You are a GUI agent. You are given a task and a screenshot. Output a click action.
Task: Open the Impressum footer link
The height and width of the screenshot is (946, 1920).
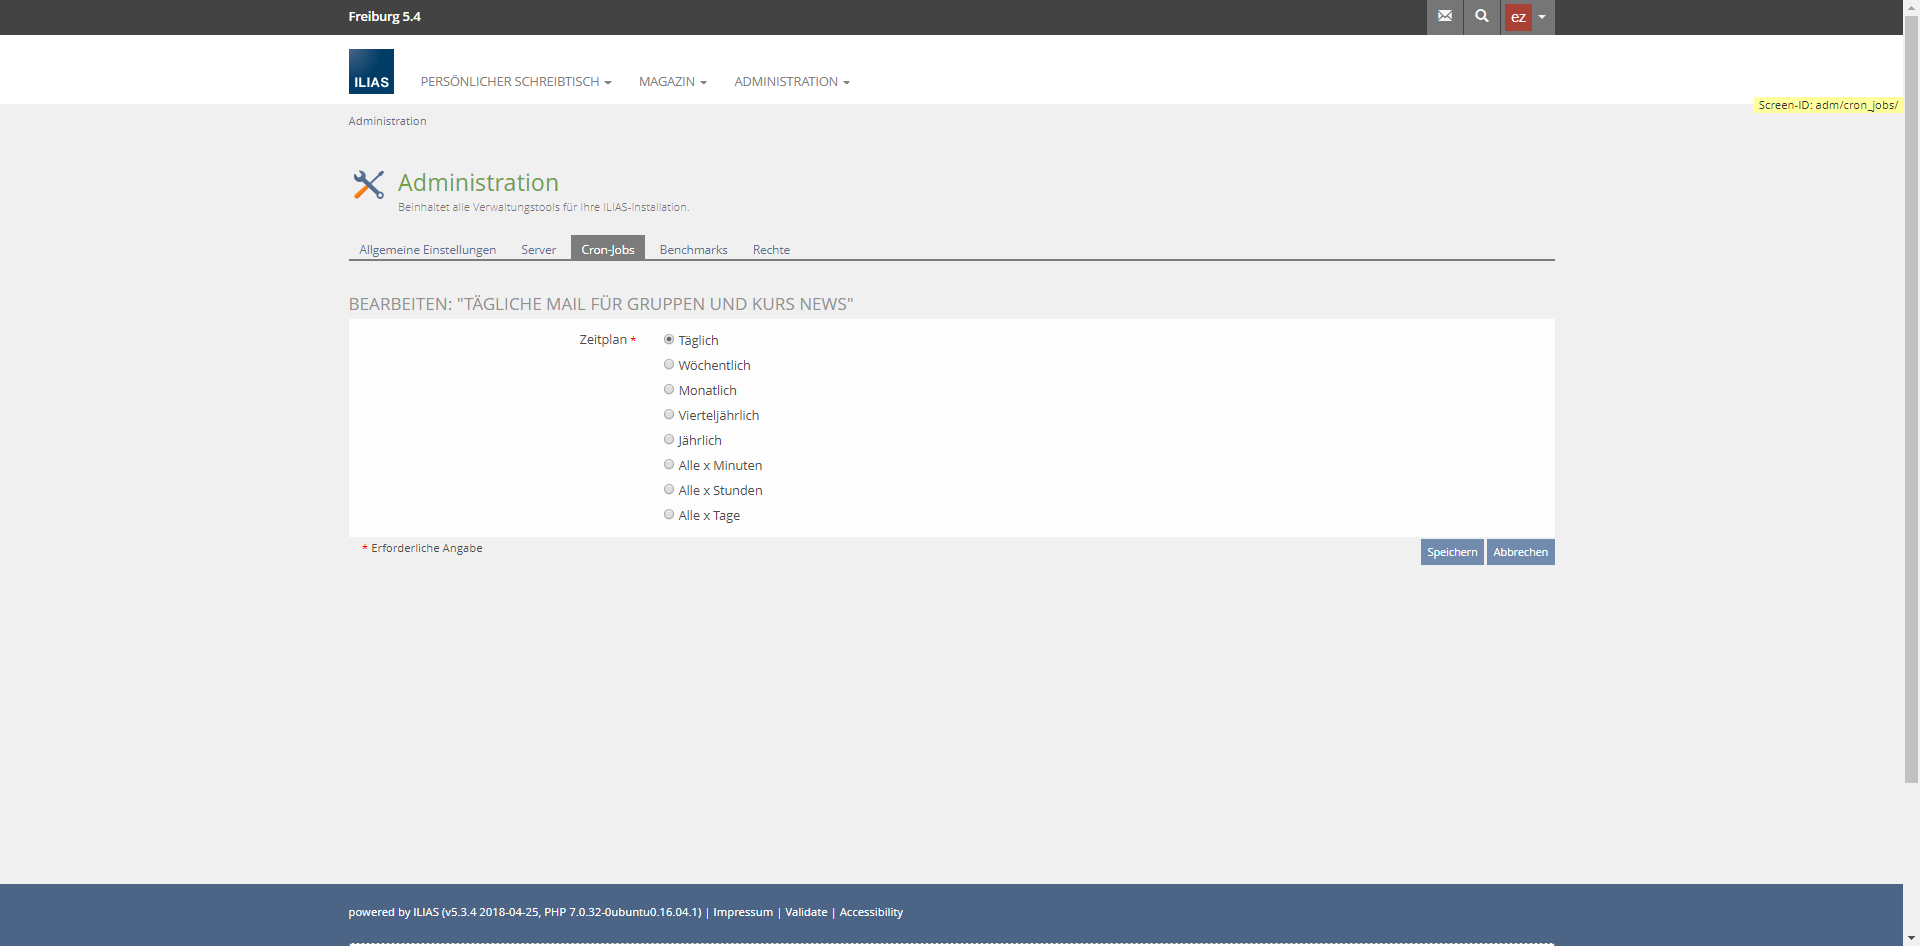point(743,912)
